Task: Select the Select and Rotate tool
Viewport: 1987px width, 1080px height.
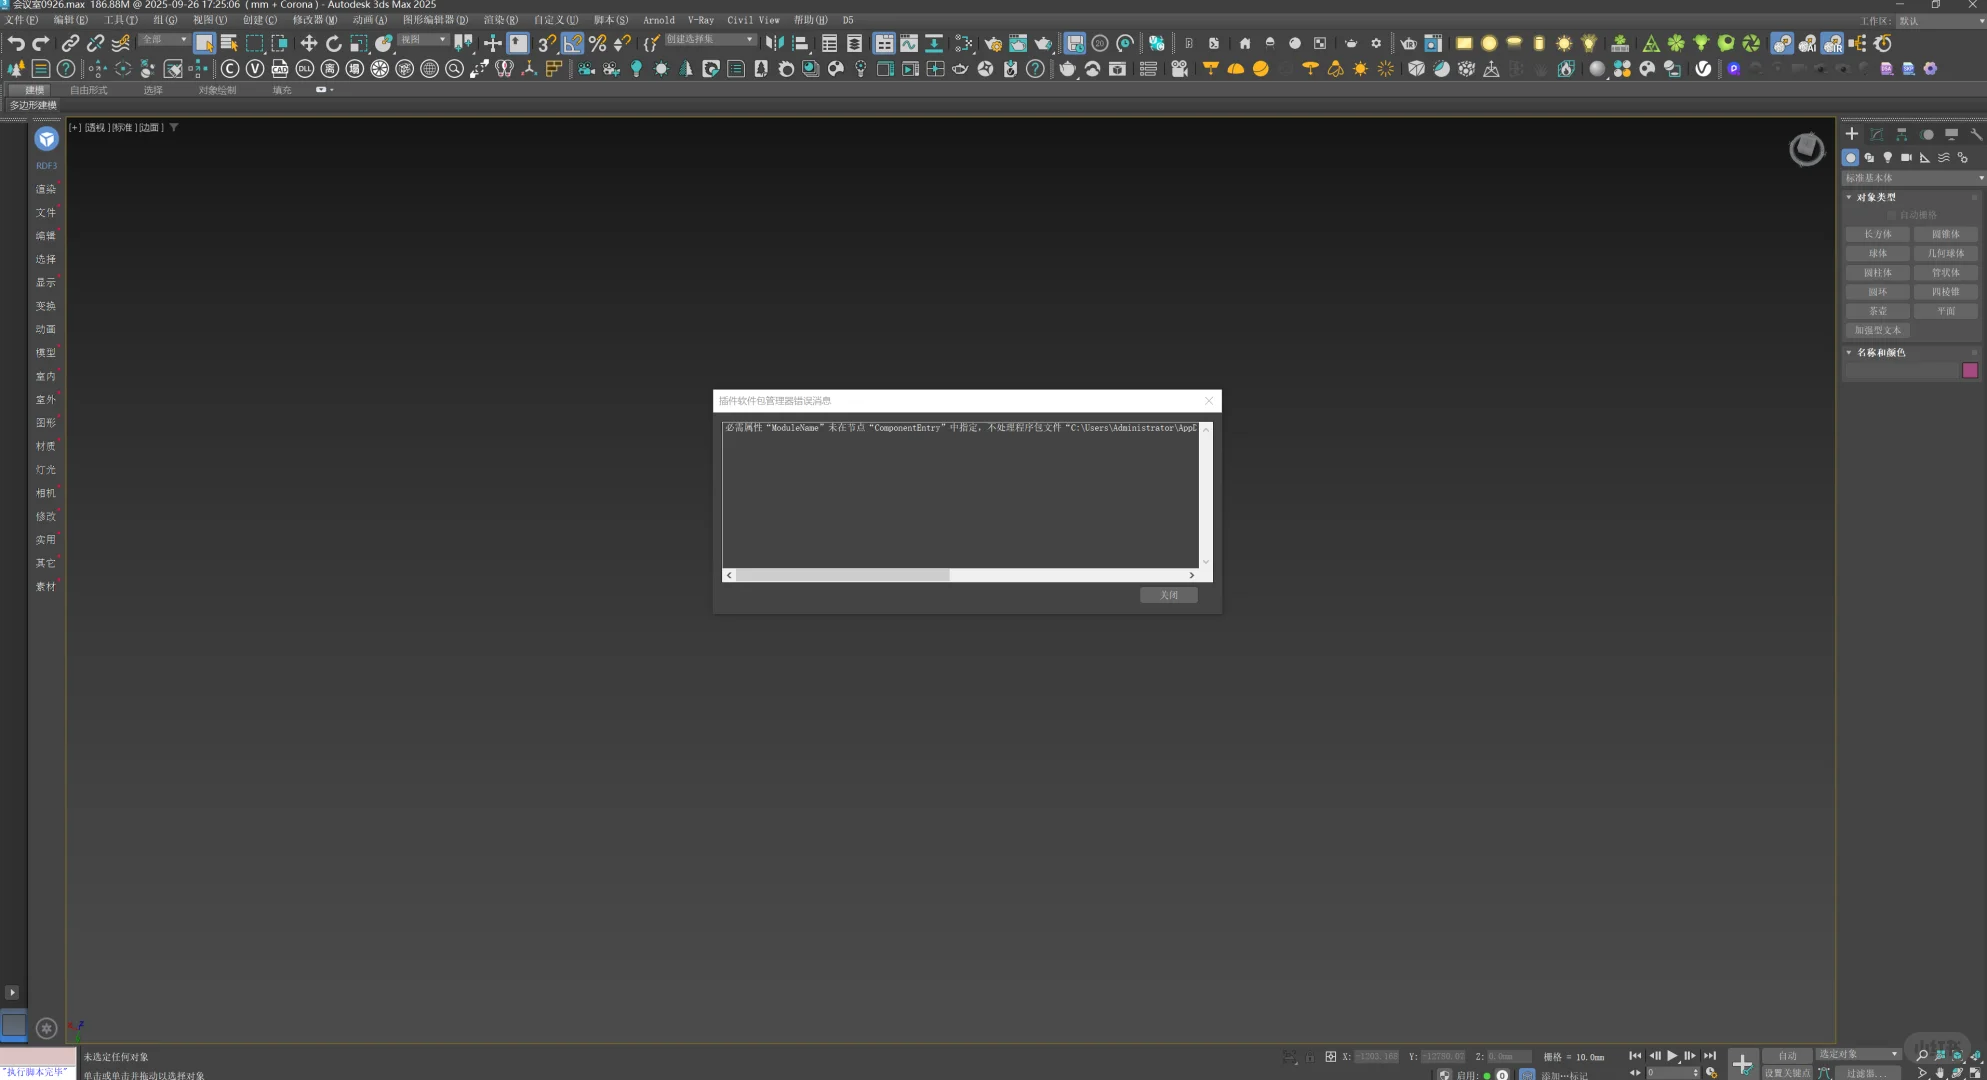Action: pyautogui.click(x=332, y=43)
